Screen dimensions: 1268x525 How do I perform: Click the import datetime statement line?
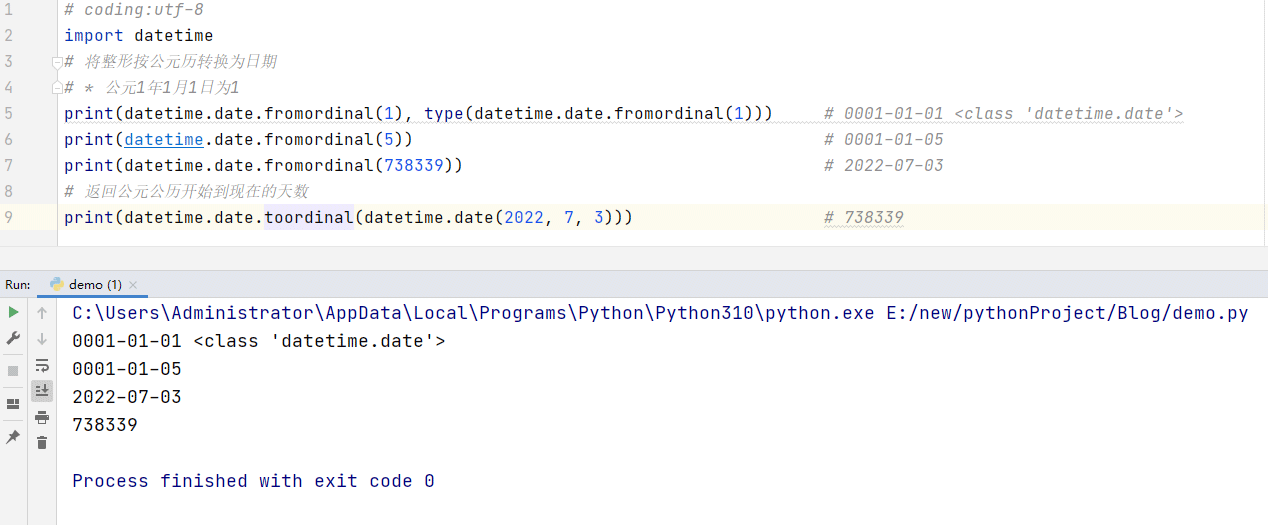[x=139, y=36]
